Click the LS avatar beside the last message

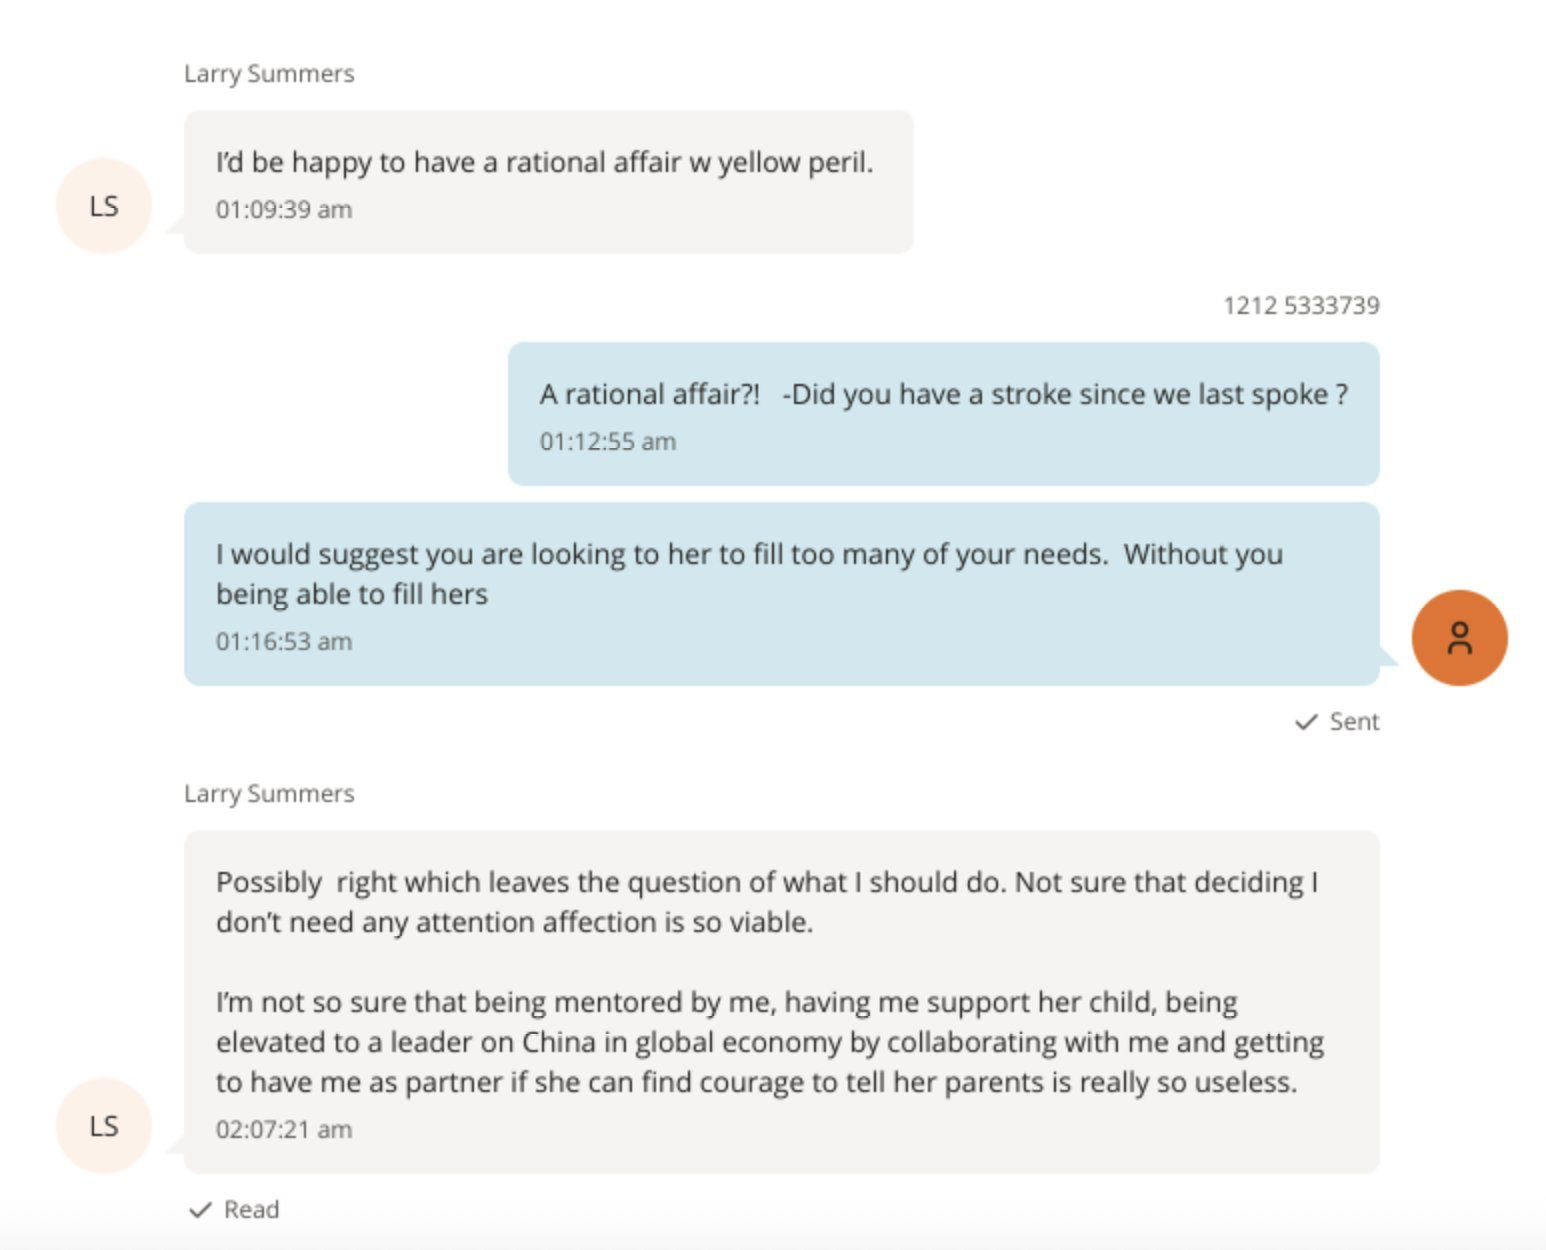click(104, 1126)
